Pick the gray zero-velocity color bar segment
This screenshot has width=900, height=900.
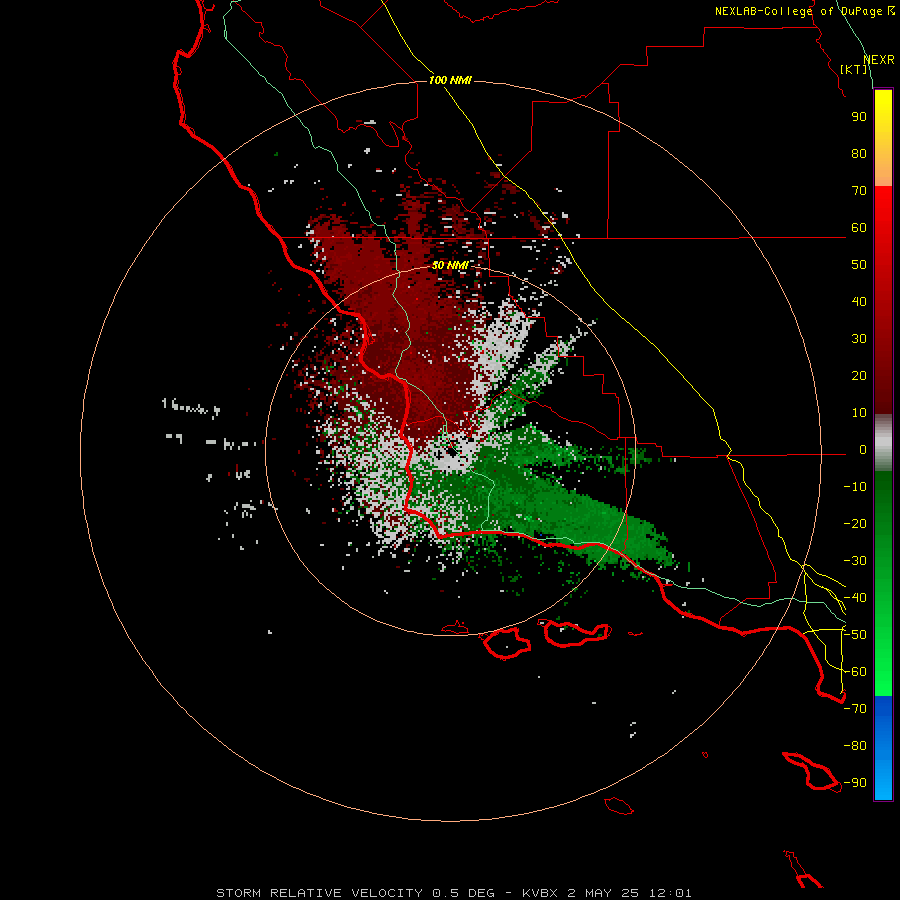click(883, 443)
